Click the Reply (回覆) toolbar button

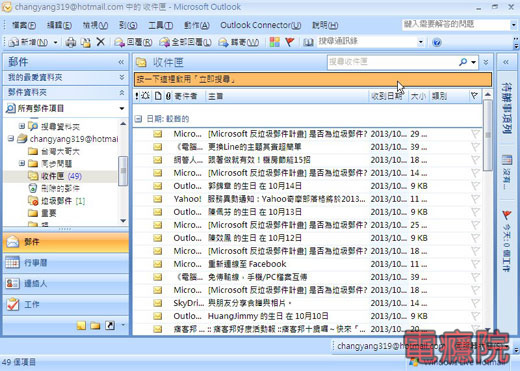point(133,42)
